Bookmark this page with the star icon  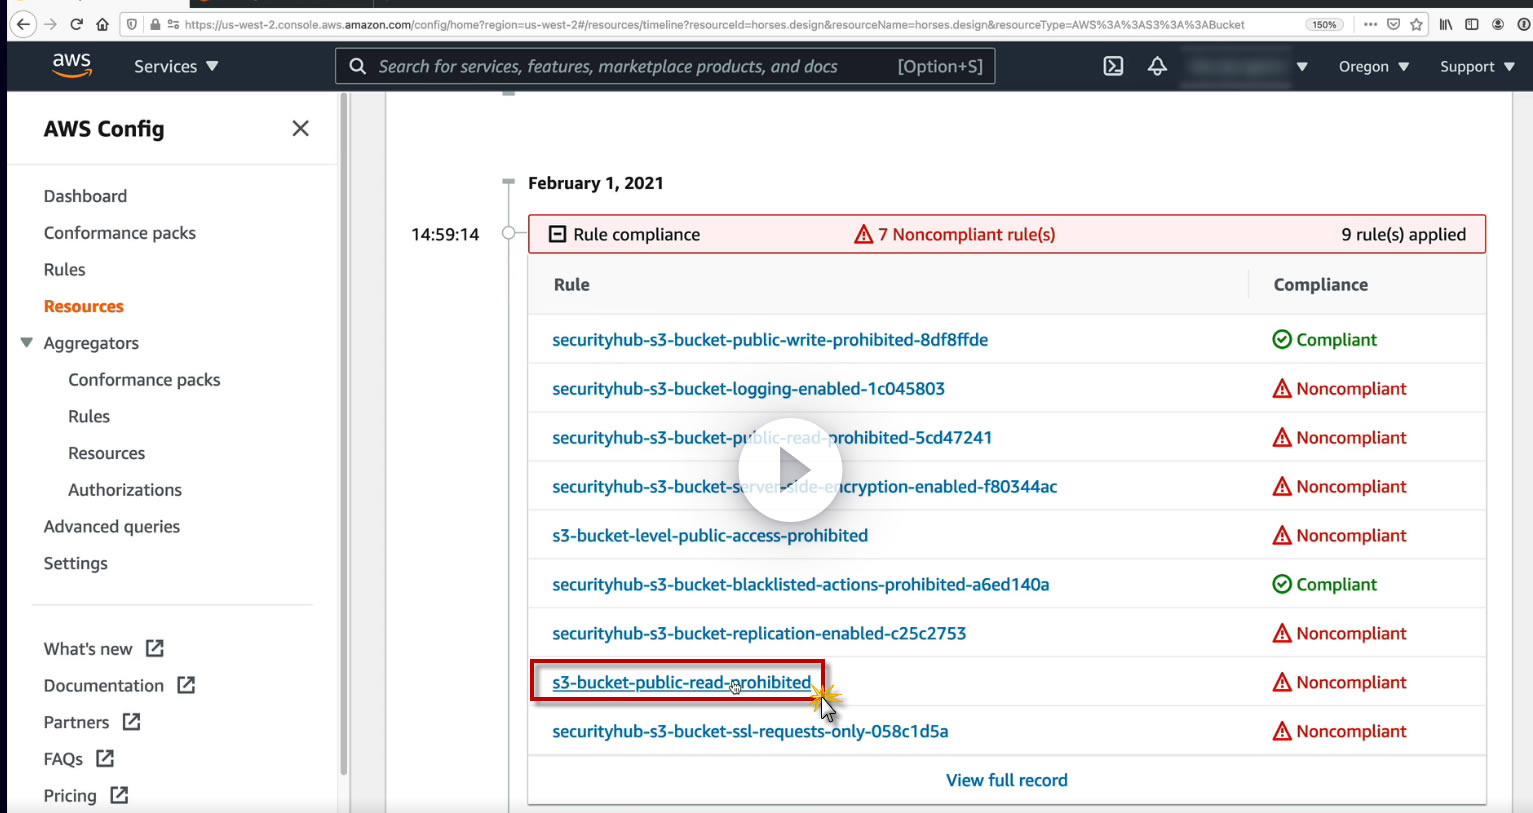click(1416, 24)
